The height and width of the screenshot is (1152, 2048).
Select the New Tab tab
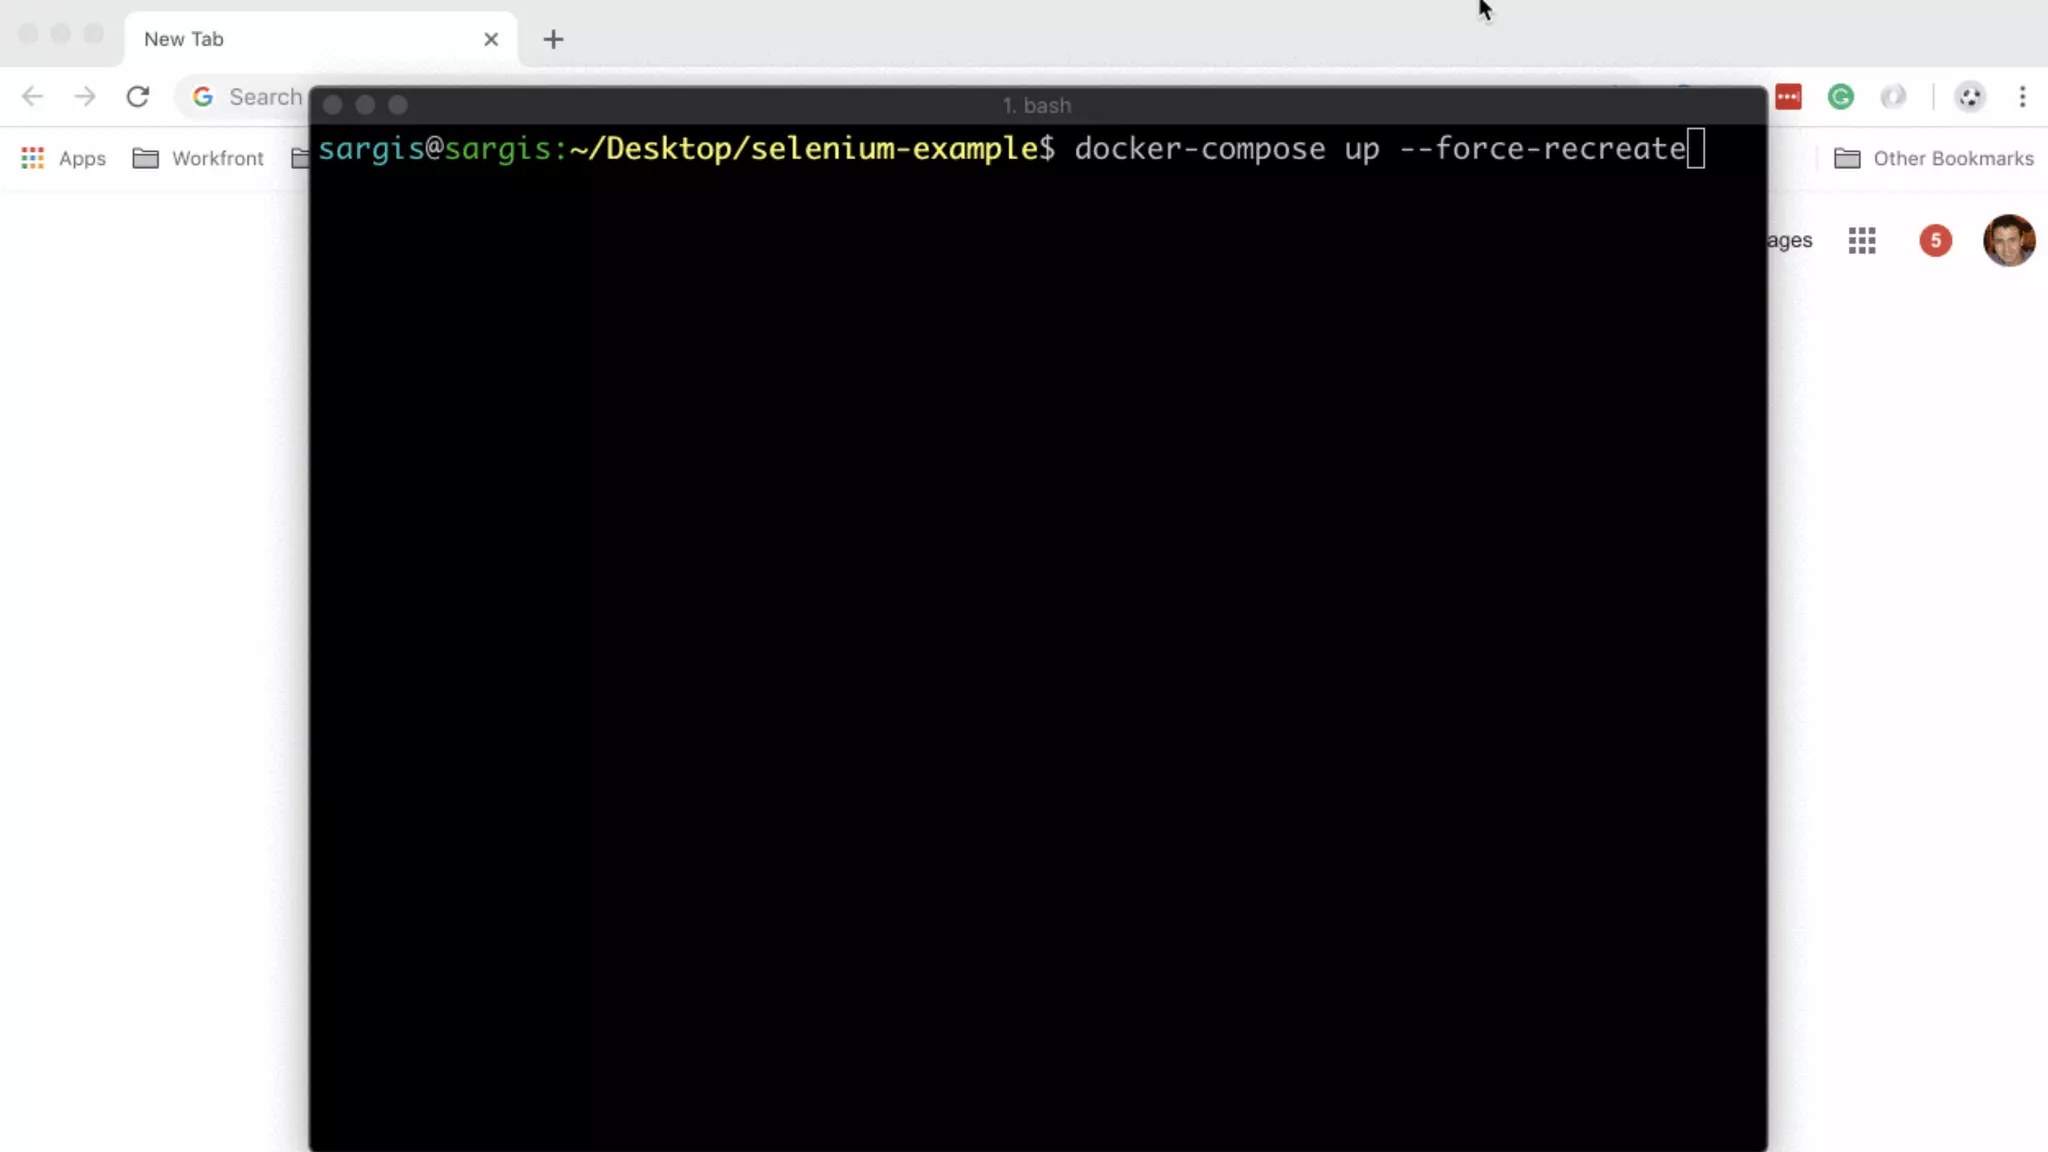coord(300,39)
